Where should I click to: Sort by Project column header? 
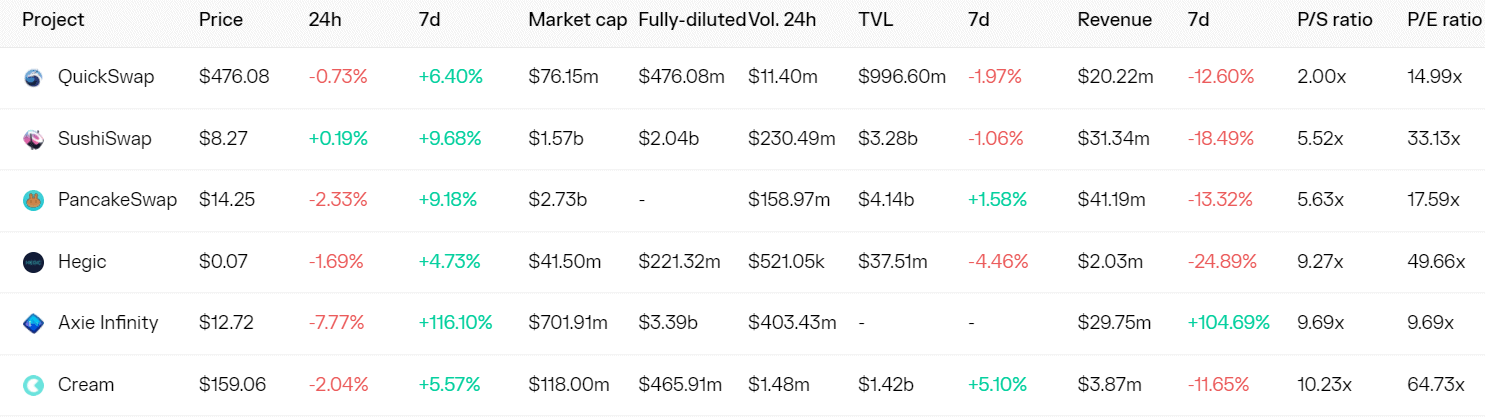tap(53, 20)
